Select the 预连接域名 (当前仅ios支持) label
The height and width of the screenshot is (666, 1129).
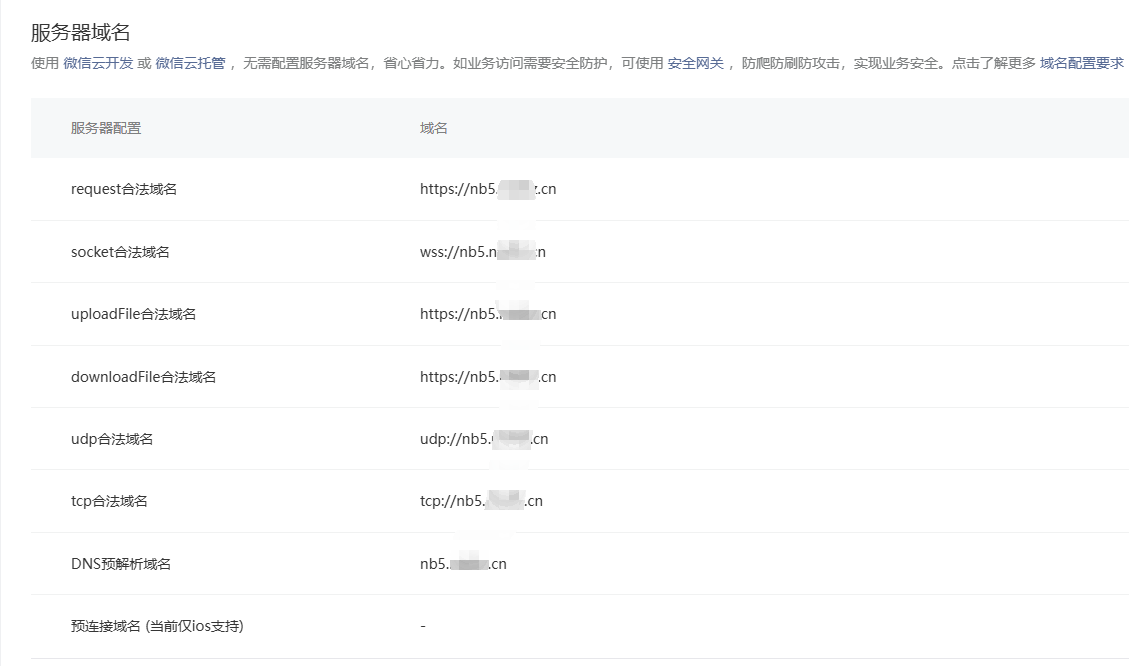tap(157, 626)
